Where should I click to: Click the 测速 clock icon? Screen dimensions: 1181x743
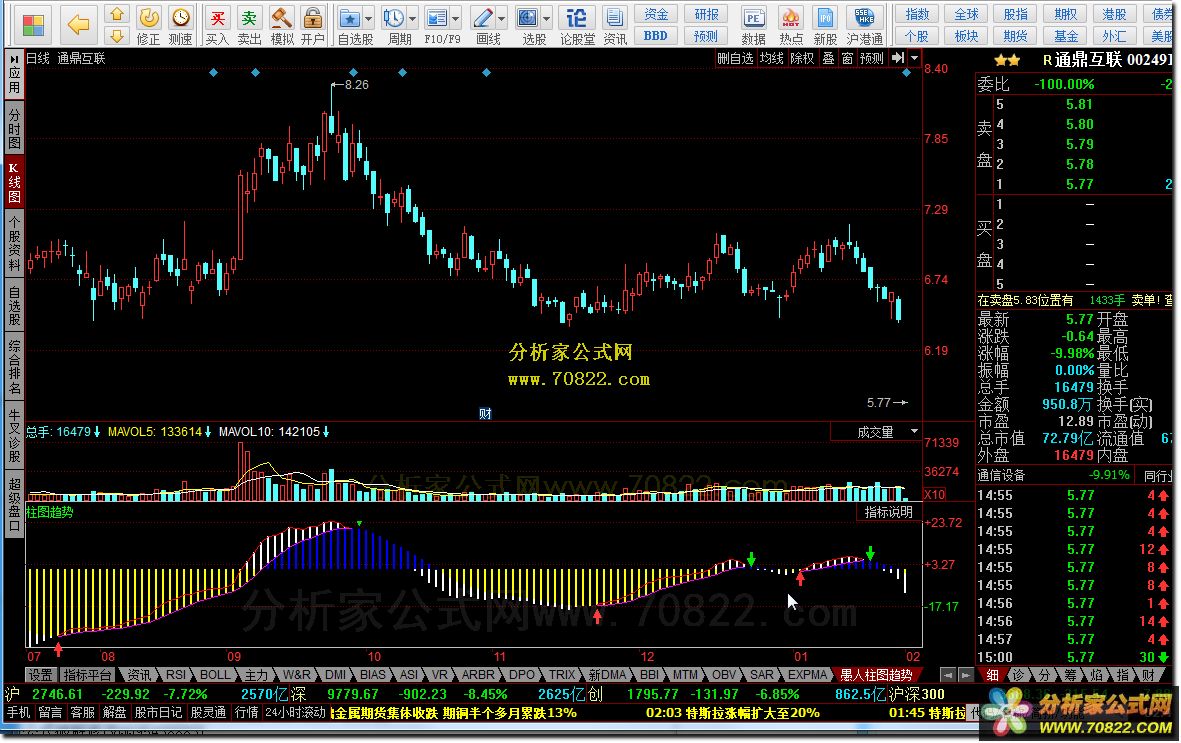coord(180,18)
